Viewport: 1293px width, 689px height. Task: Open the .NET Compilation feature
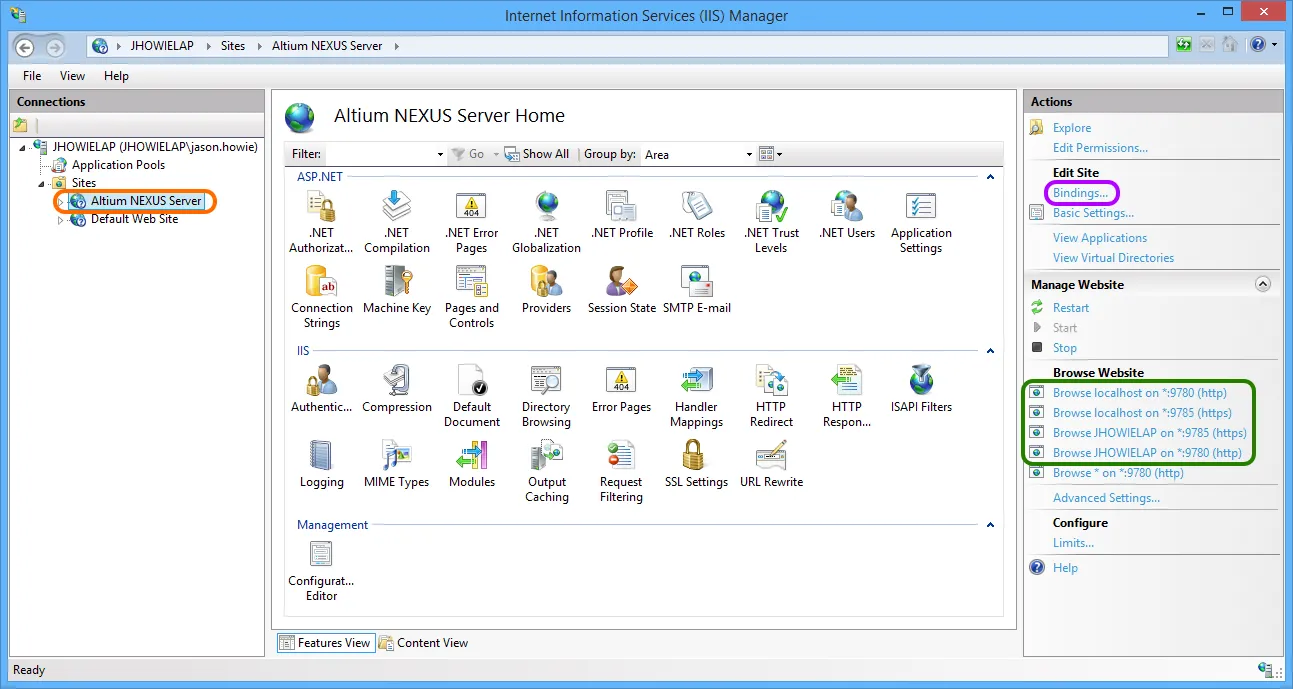coord(397,222)
